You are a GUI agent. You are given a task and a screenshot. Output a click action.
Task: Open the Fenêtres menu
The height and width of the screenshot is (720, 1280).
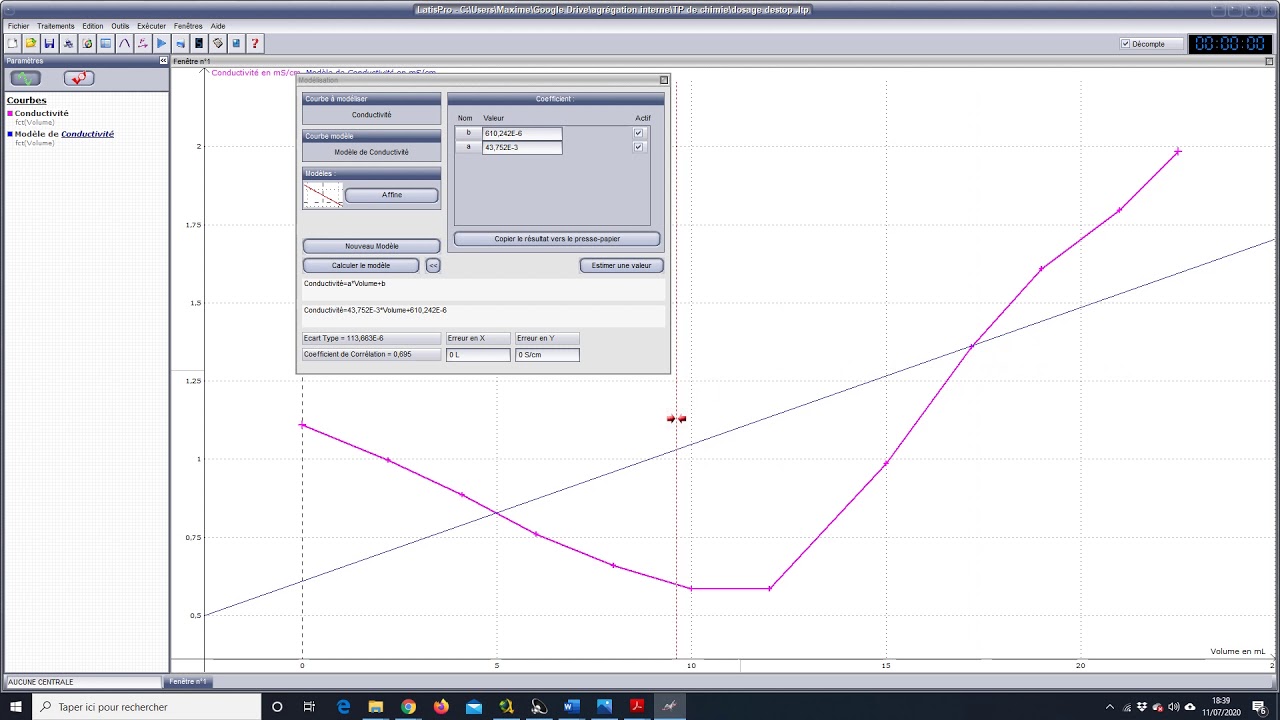pyautogui.click(x=188, y=26)
